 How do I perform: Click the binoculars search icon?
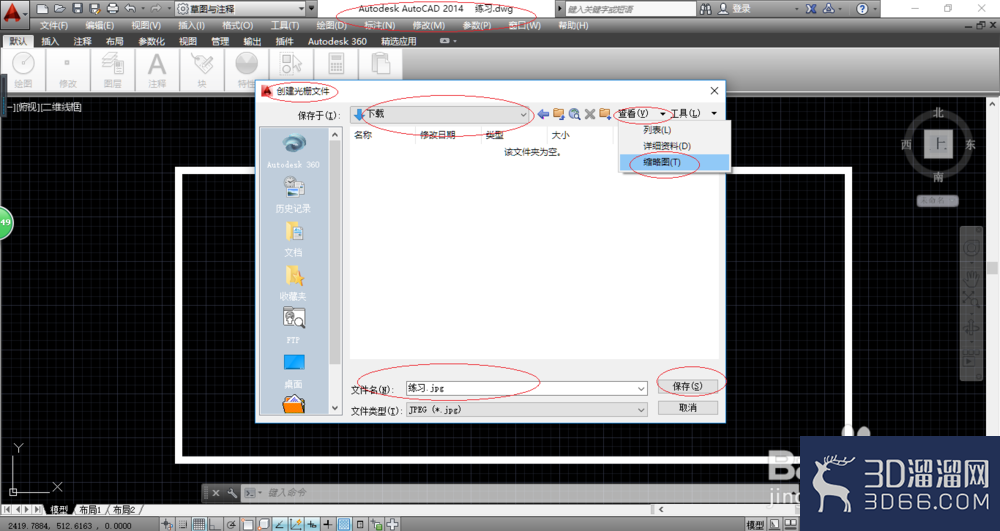[705, 9]
